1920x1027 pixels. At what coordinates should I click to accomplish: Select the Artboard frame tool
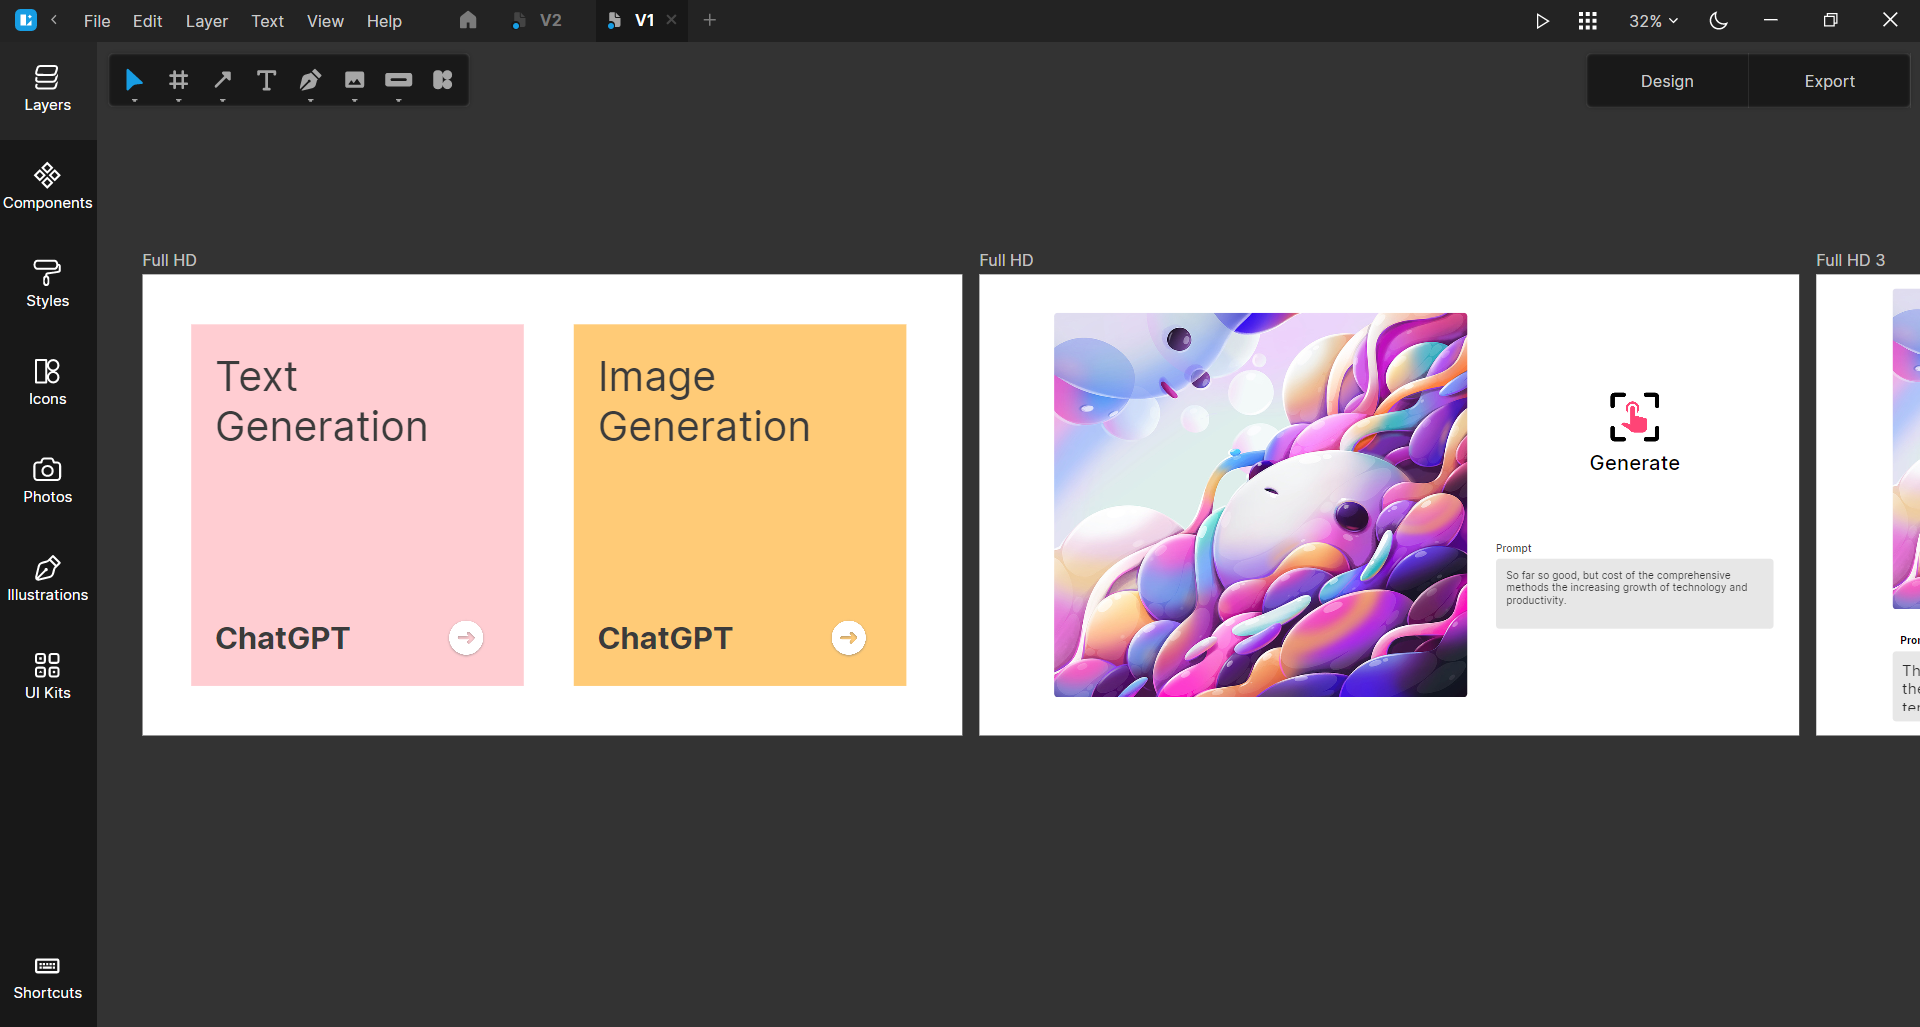tap(178, 79)
